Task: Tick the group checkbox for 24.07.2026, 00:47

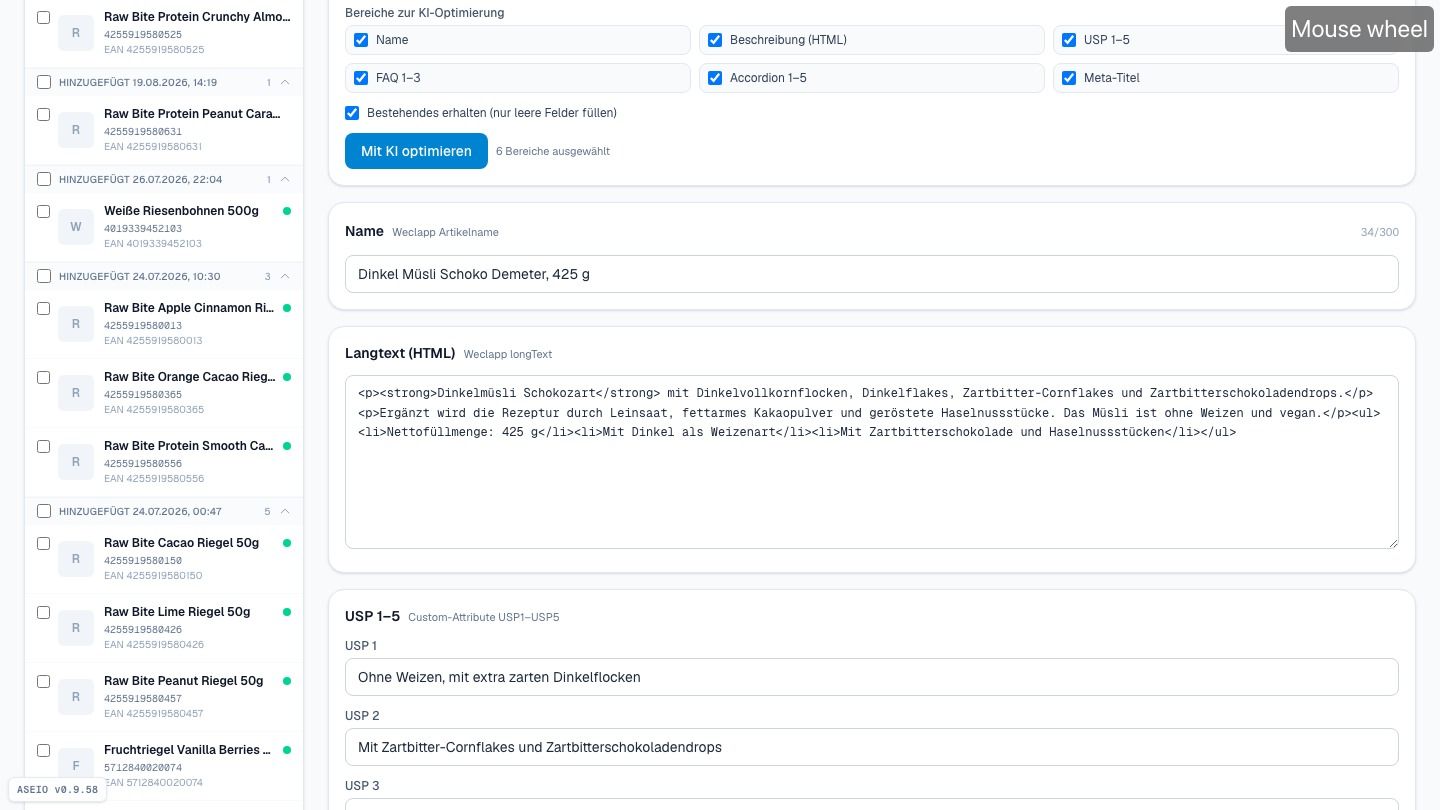Action: click(x=44, y=511)
